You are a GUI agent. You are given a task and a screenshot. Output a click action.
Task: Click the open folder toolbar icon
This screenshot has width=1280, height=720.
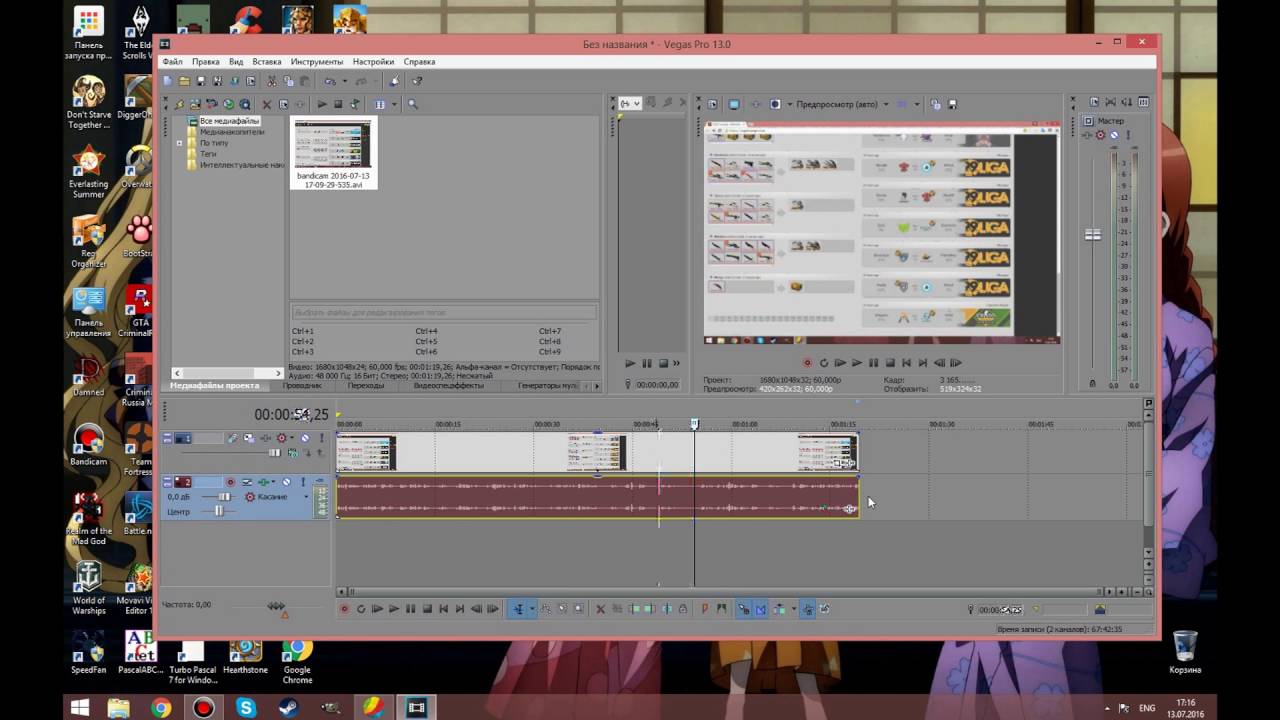click(x=184, y=81)
